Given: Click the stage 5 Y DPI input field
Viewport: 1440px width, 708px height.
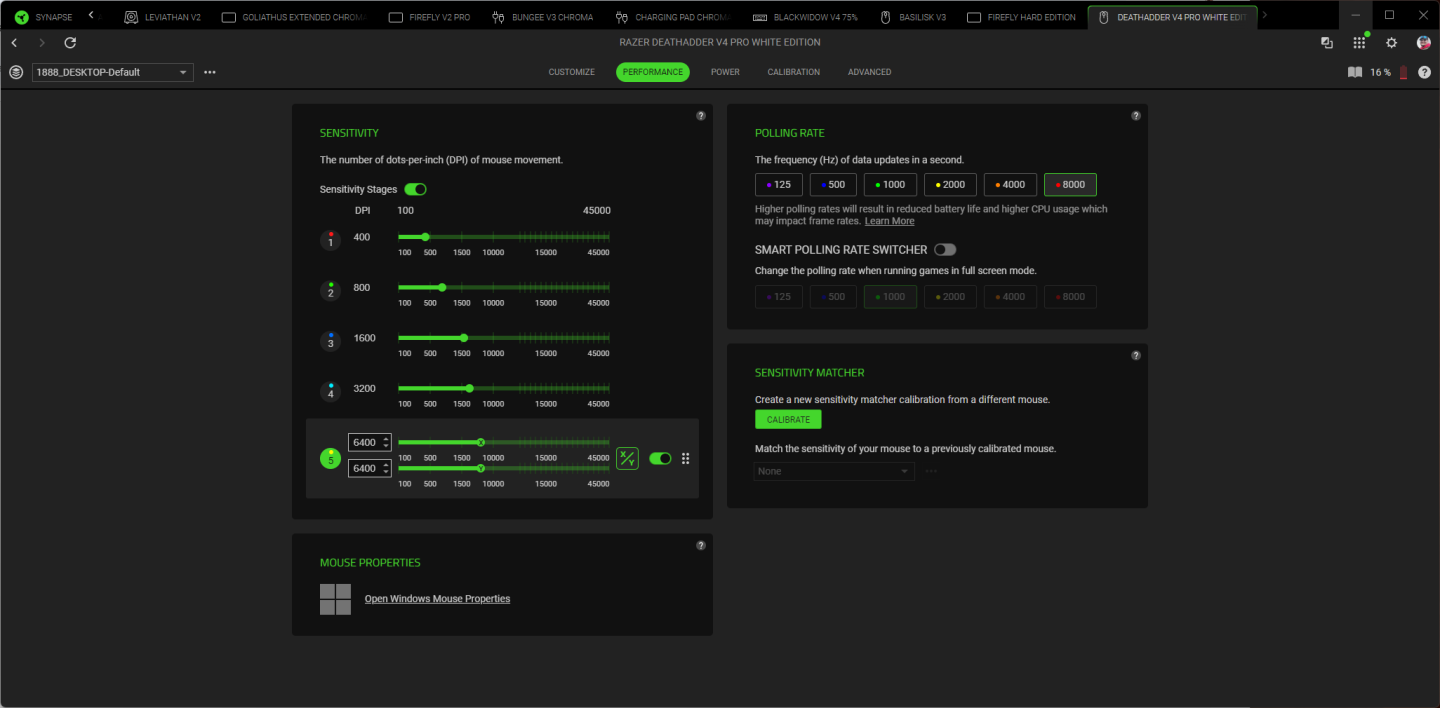Looking at the screenshot, I should [x=369, y=468].
